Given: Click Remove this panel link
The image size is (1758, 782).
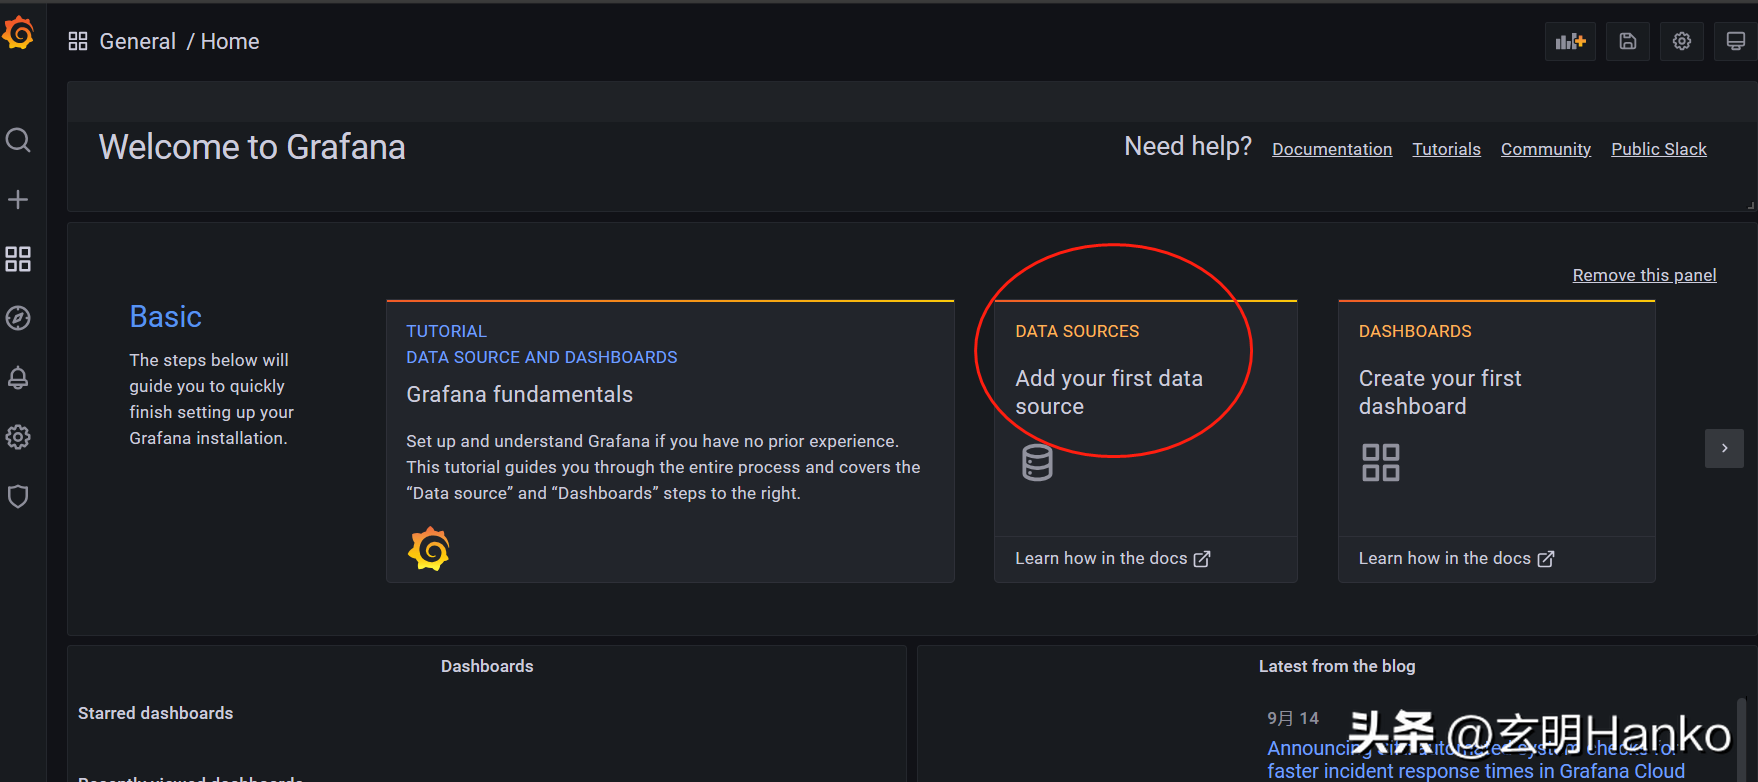Looking at the screenshot, I should pyautogui.click(x=1644, y=275).
